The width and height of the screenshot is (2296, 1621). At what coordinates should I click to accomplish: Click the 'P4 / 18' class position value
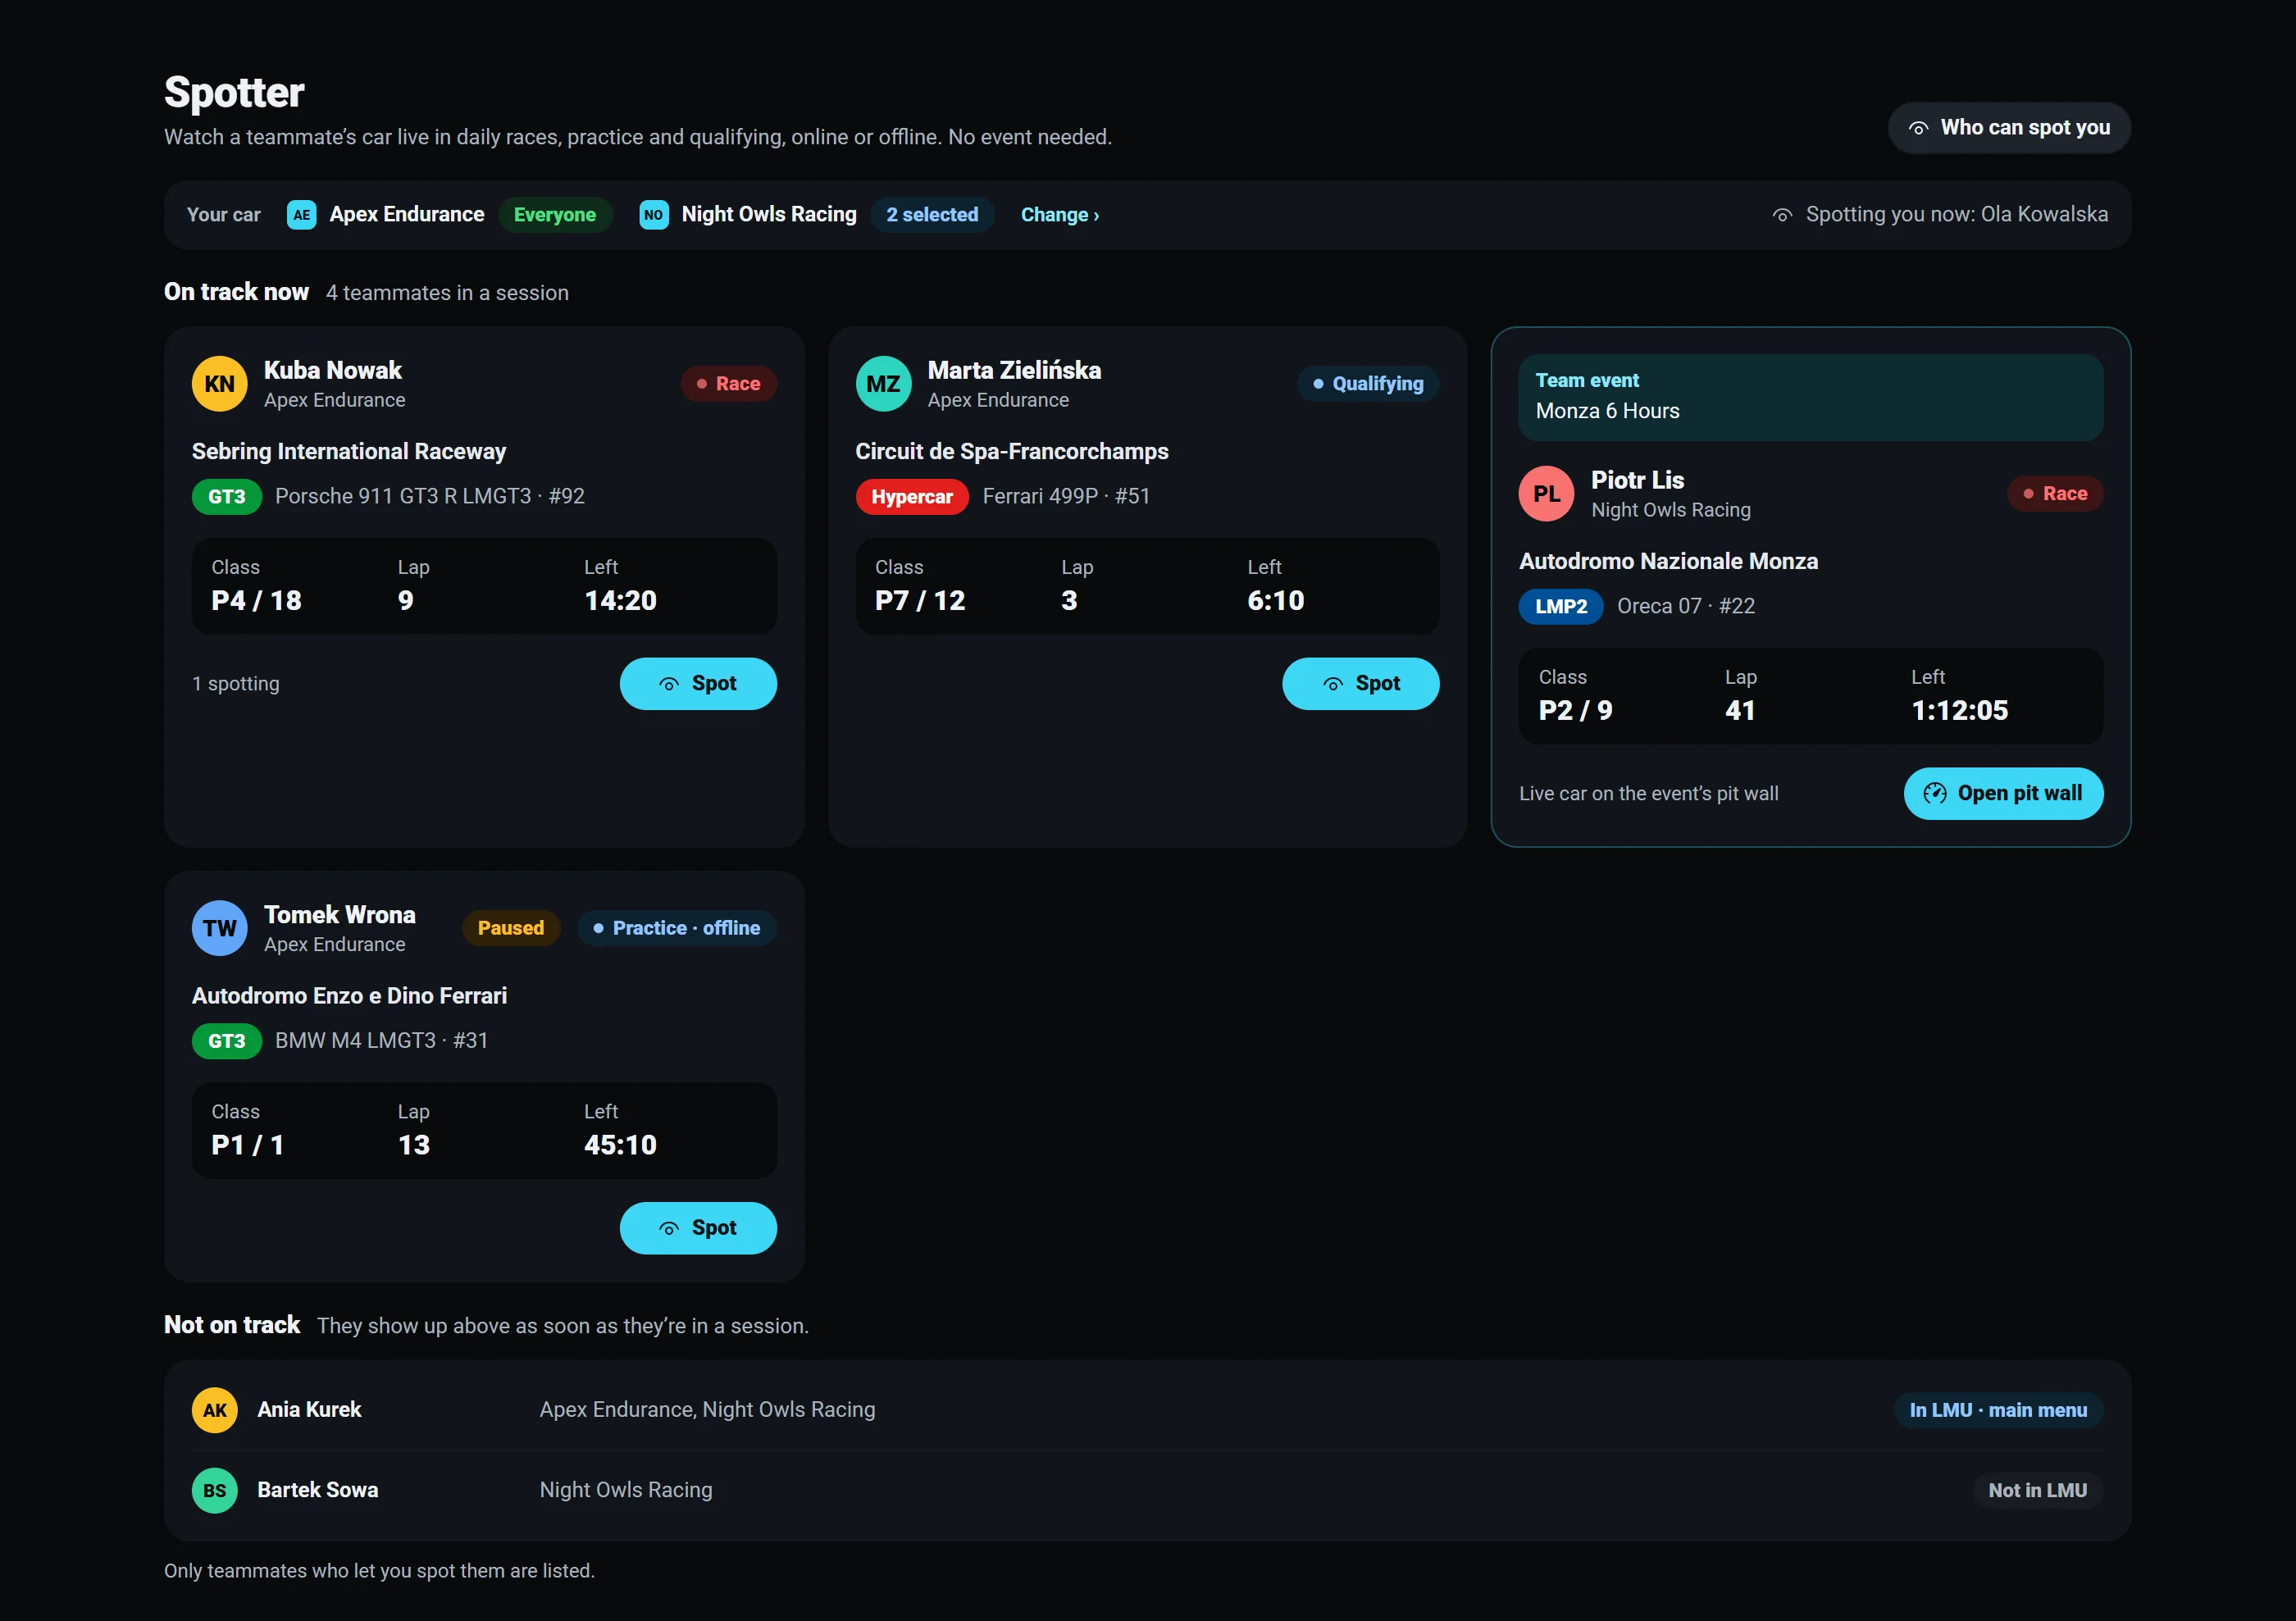[257, 601]
